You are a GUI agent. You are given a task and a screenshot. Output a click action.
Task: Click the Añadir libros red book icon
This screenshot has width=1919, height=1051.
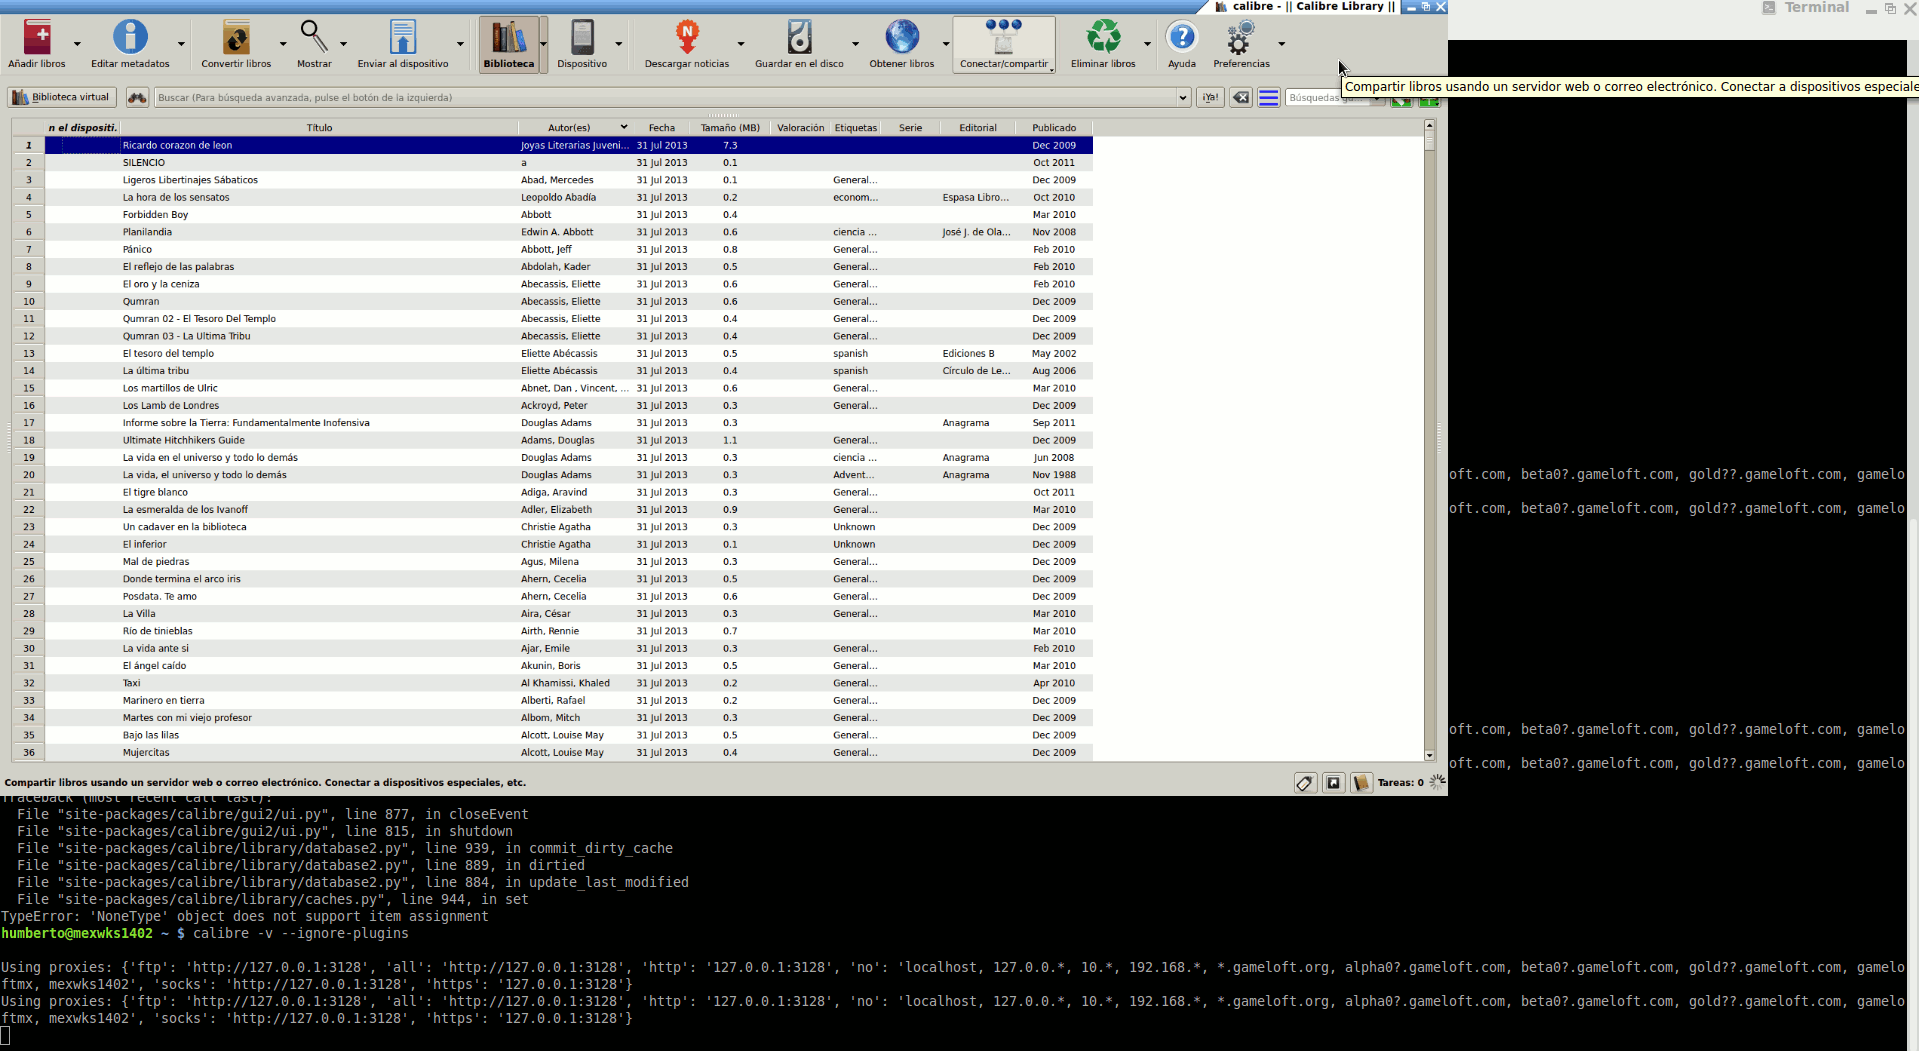click(x=37, y=38)
